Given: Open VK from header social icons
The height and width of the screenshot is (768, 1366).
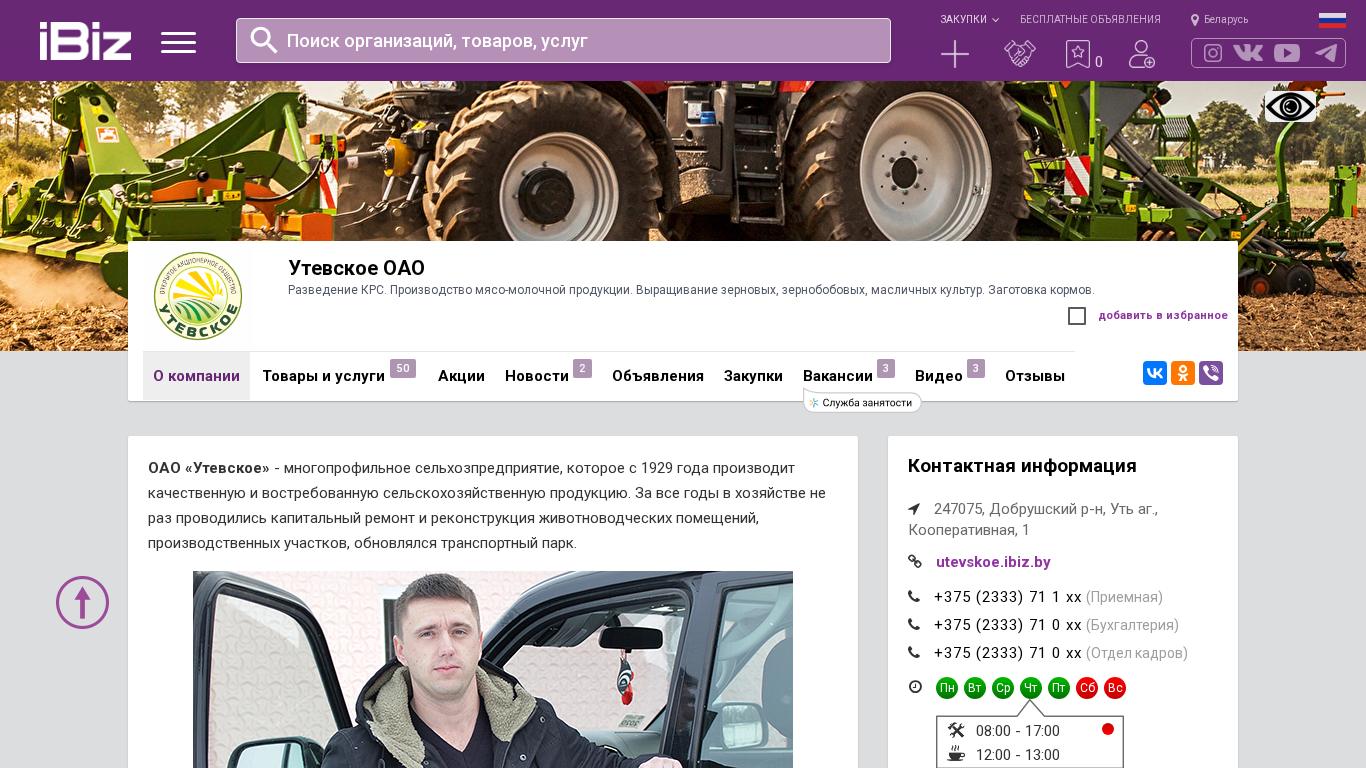Looking at the screenshot, I should pos(1248,53).
